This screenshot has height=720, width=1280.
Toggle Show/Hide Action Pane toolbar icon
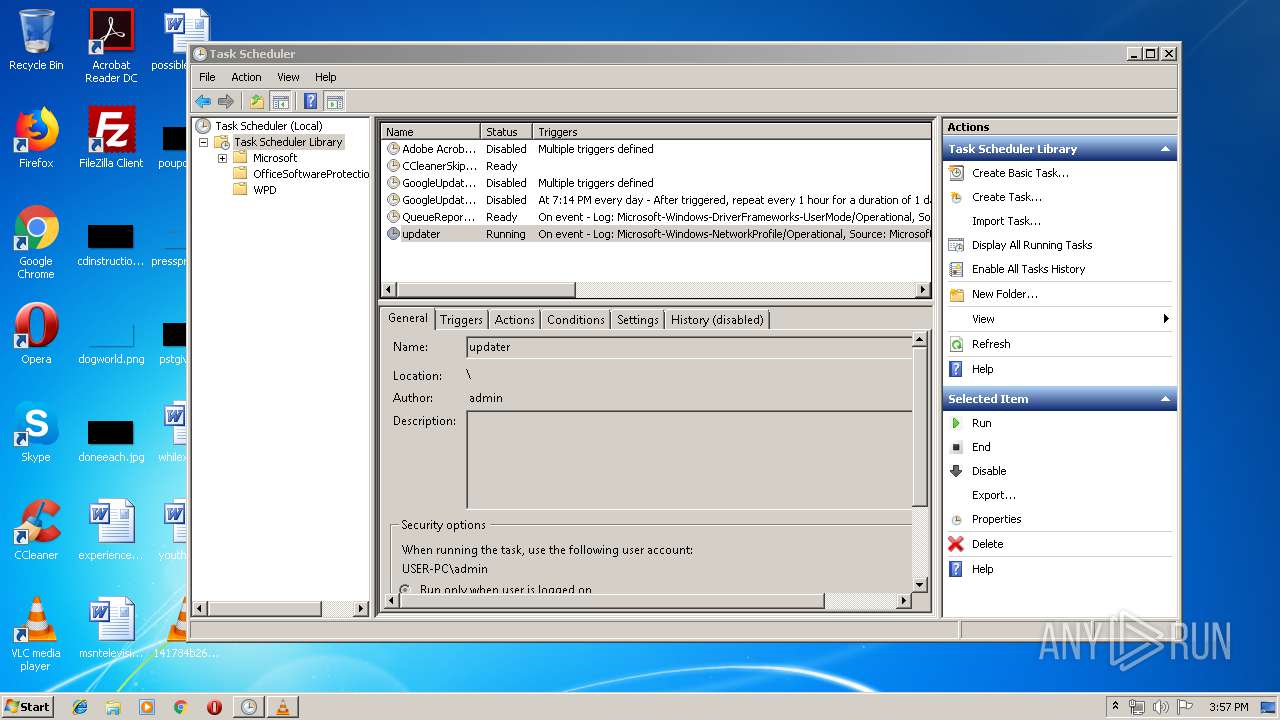(335, 101)
